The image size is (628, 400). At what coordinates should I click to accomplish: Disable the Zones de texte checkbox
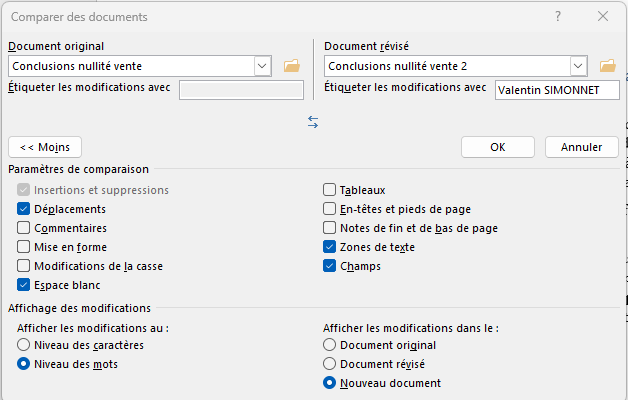[330, 247]
